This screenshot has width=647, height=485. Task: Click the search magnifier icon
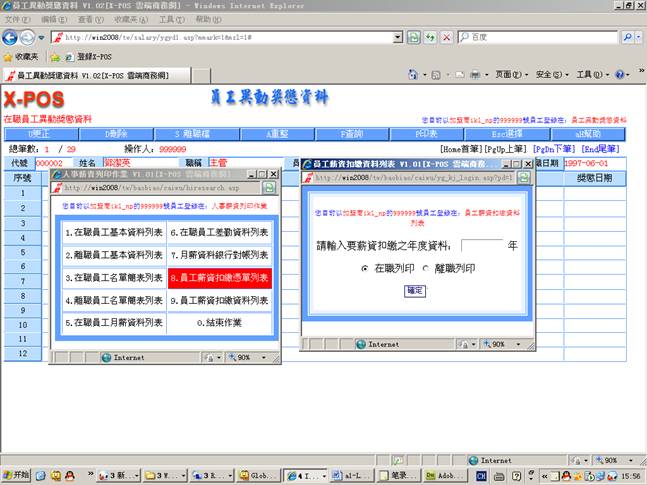[x=627, y=37]
